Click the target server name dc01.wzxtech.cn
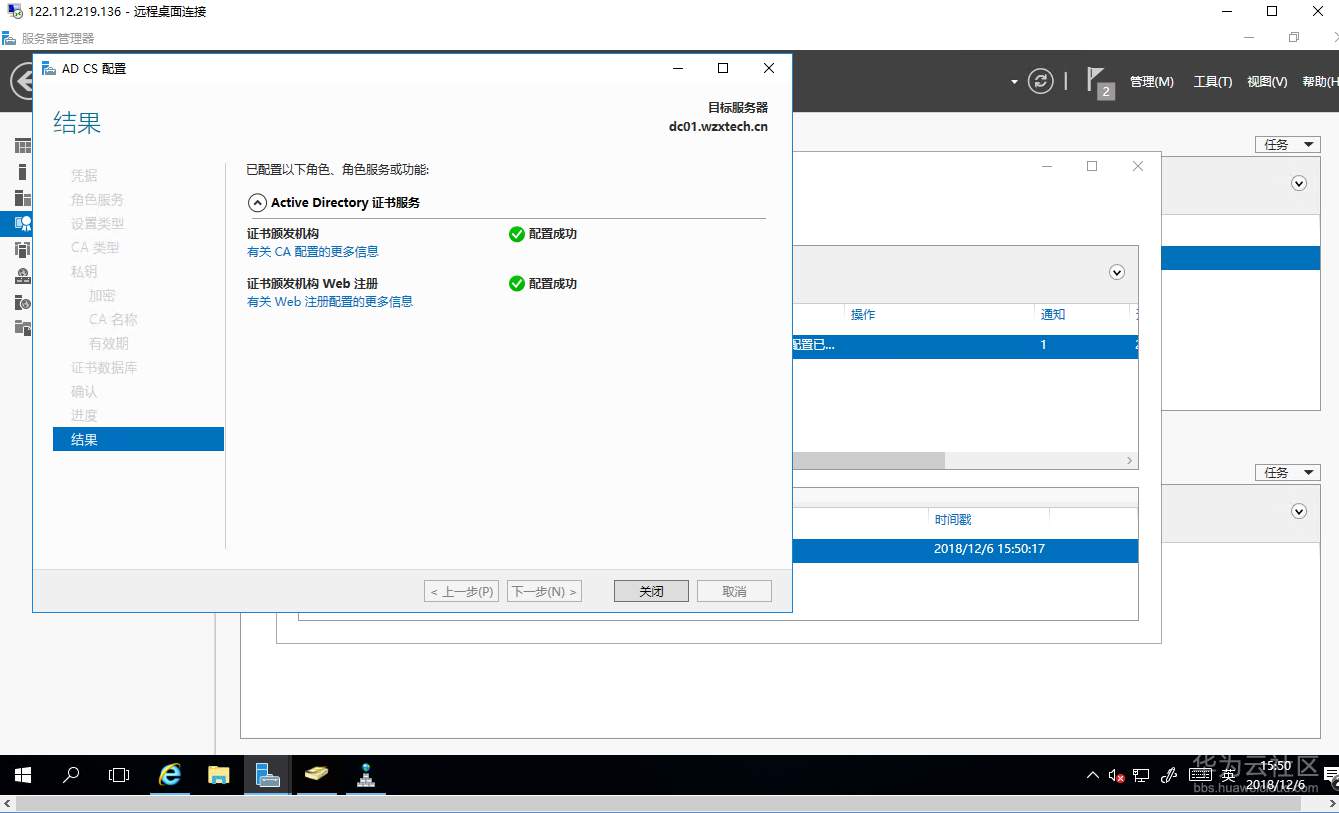Viewport: 1339px width, 813px height. (x=718, y=127)
